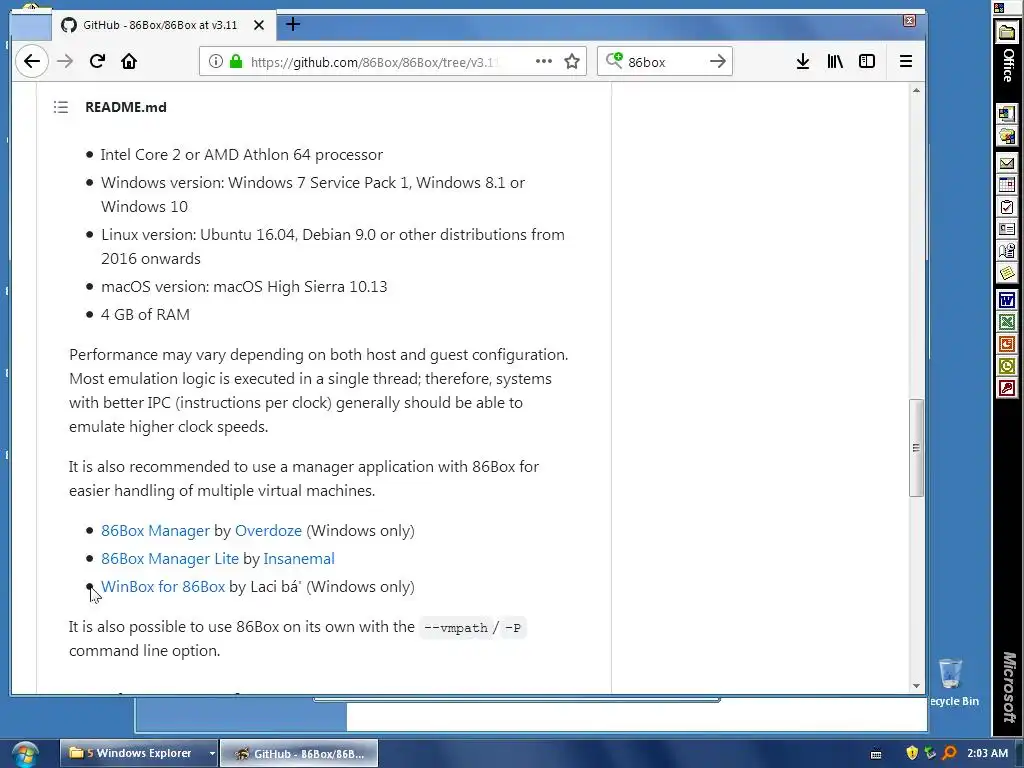Reload the current GitHub page
The image size is (1024, 768).
(x=97, y=61)
